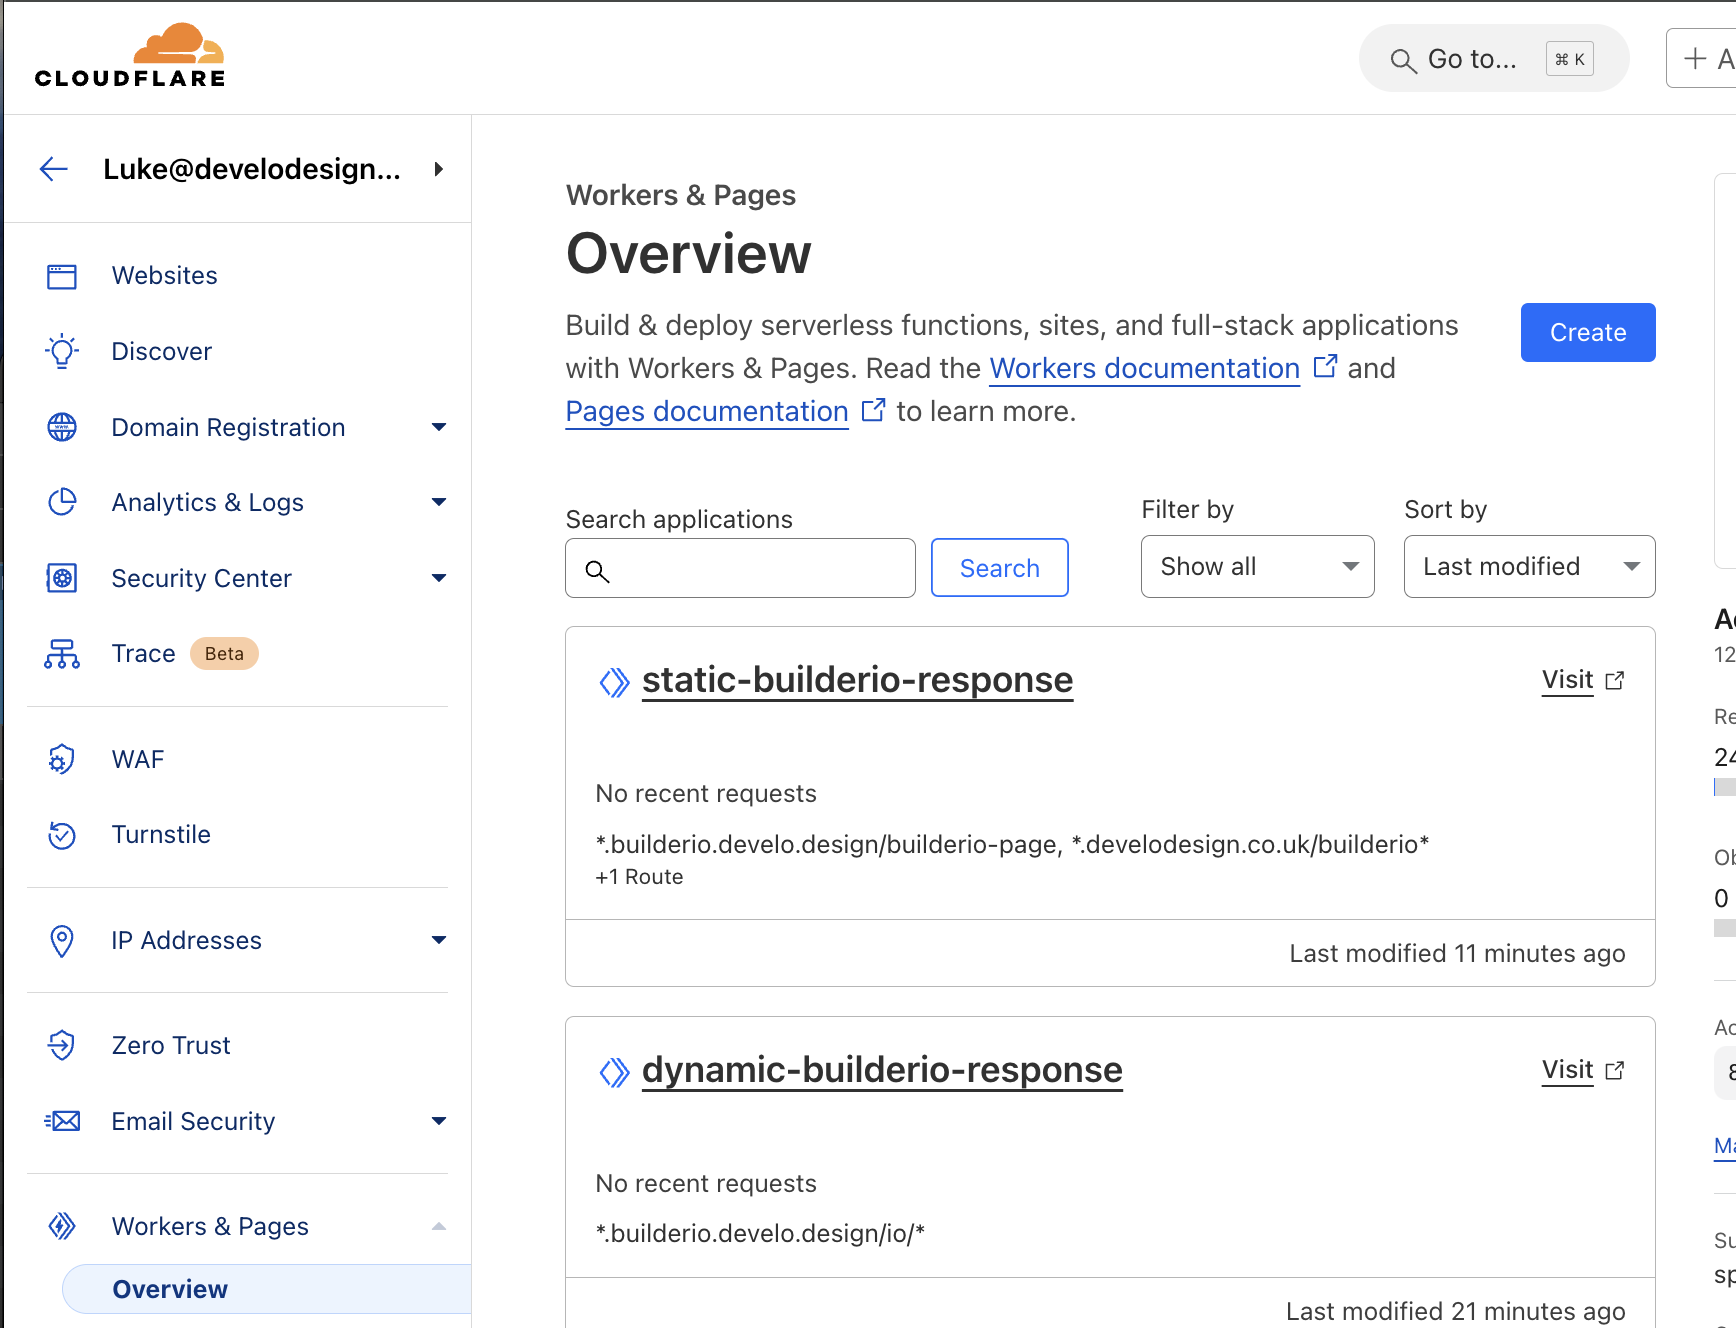Open the Workers documentation link

1144,369
